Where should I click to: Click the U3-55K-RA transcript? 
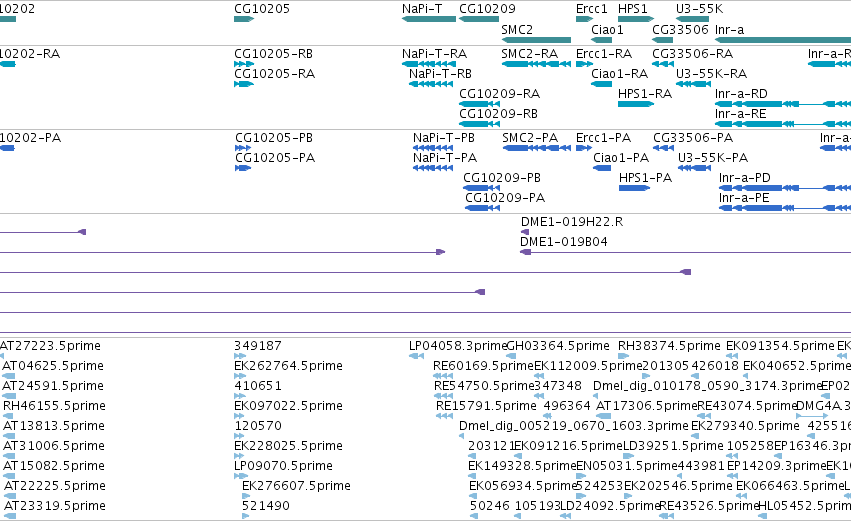click(694, 84)
